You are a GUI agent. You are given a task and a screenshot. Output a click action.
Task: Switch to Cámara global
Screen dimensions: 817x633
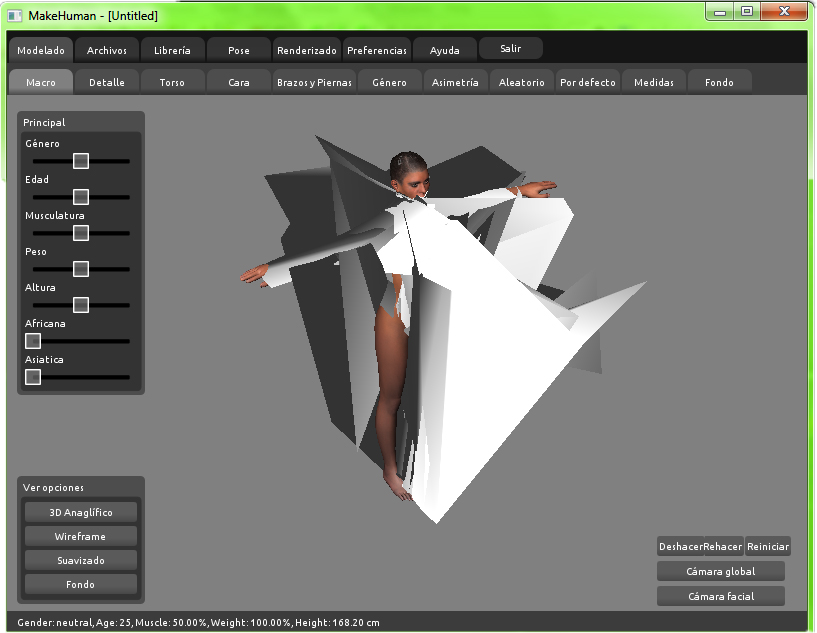721,571
